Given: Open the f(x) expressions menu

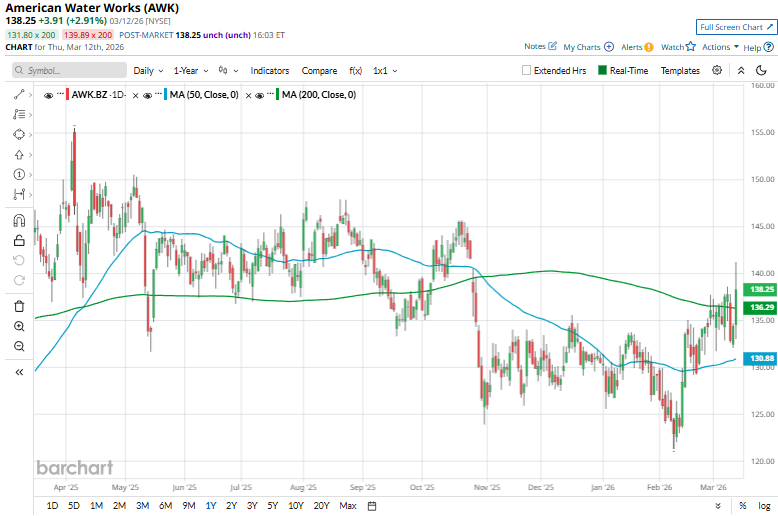Looking at the screenshot, I should pos(355,70).
